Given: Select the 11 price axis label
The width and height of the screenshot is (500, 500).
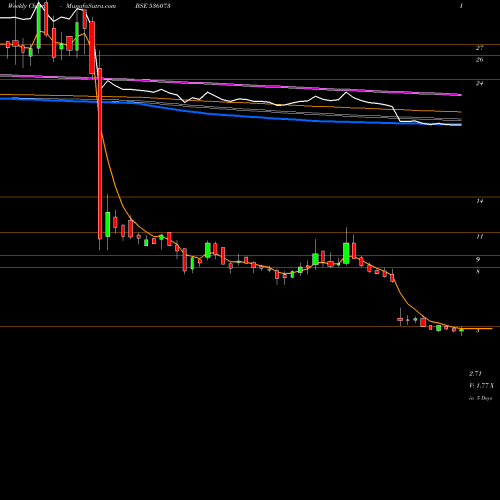Looking at the screenshot, I should click(479, 237).
